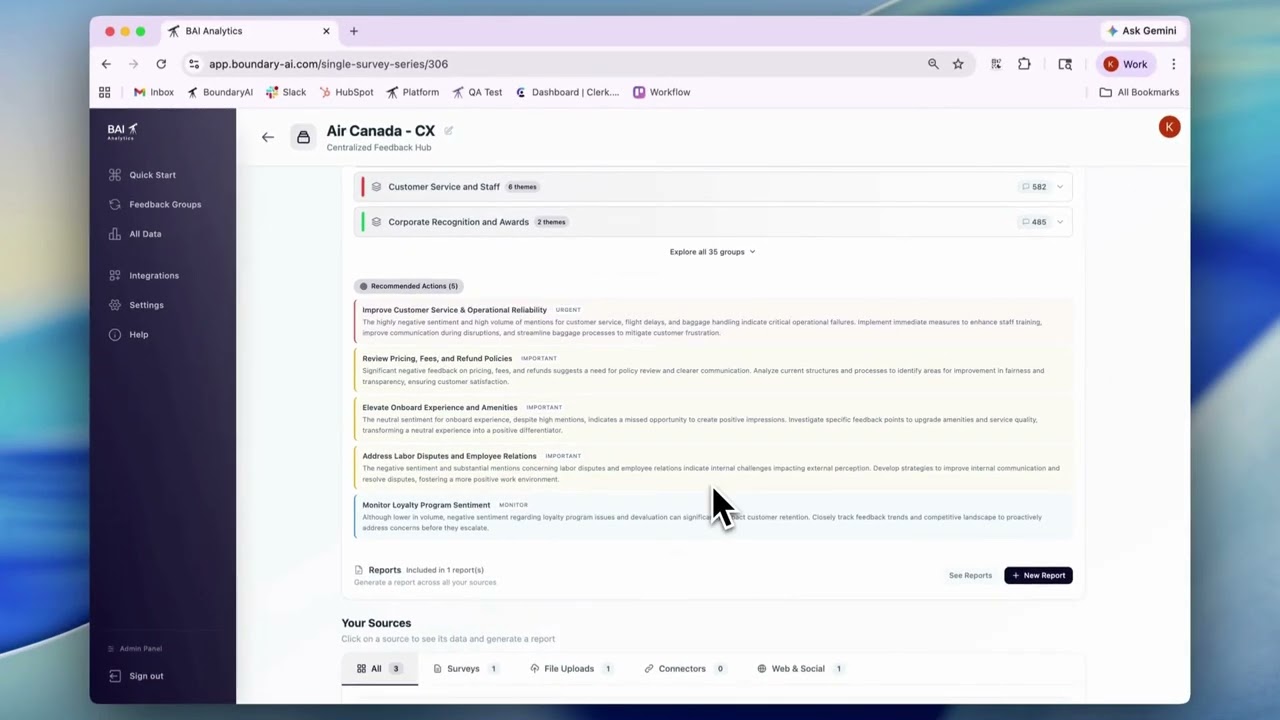
Task: Click the address bar URL
Action: (328, 64)
